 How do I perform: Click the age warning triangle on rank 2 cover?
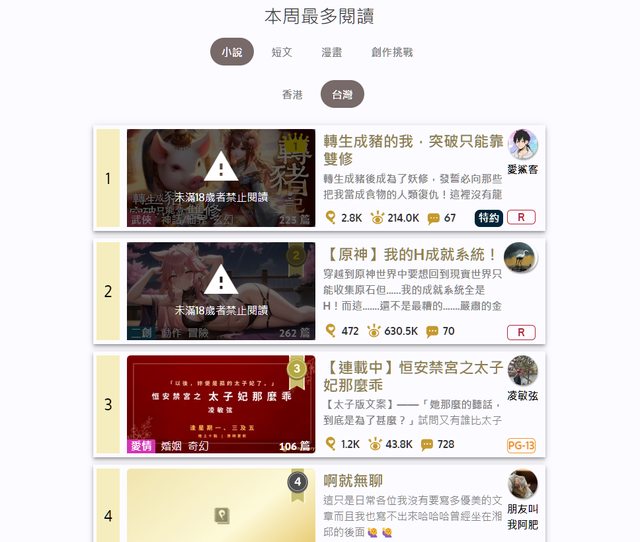point(221,279)
